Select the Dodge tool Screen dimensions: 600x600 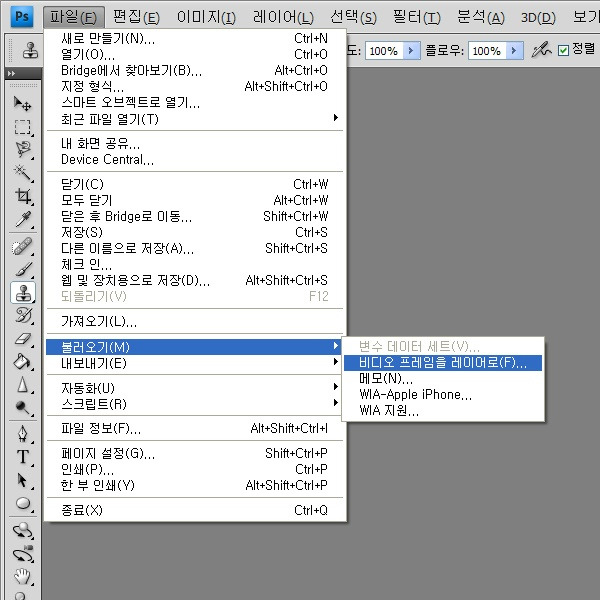click(23, 408)
